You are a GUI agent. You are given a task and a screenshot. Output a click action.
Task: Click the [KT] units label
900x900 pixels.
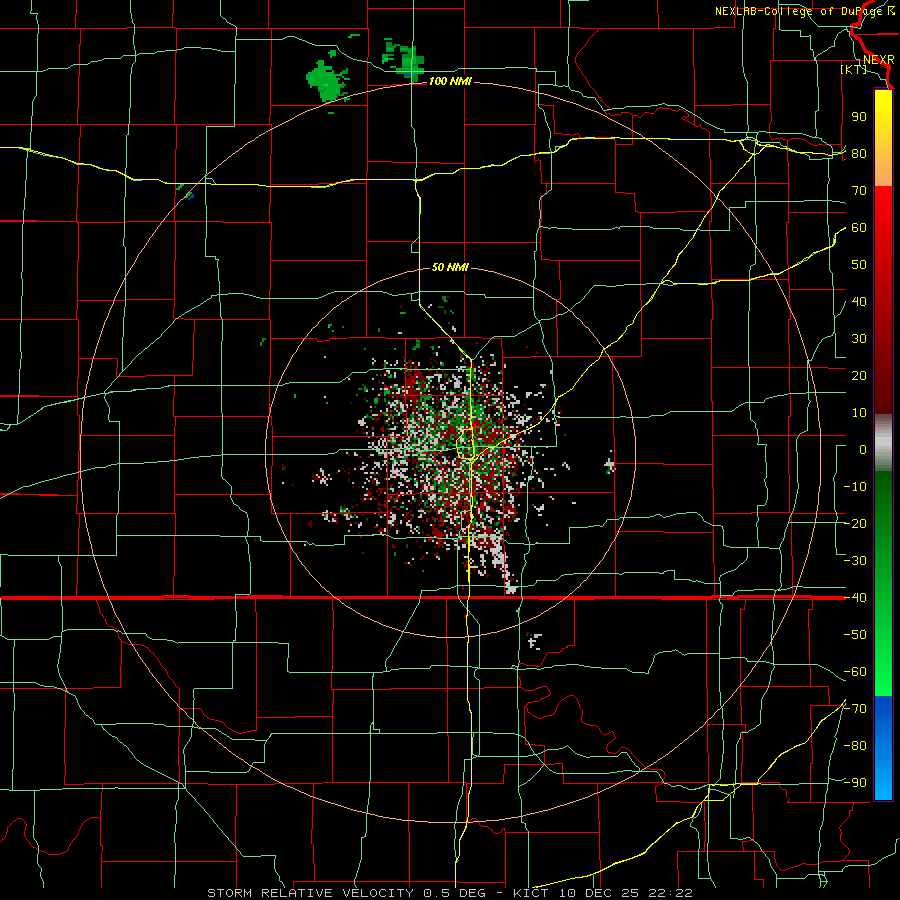[853, 69]
